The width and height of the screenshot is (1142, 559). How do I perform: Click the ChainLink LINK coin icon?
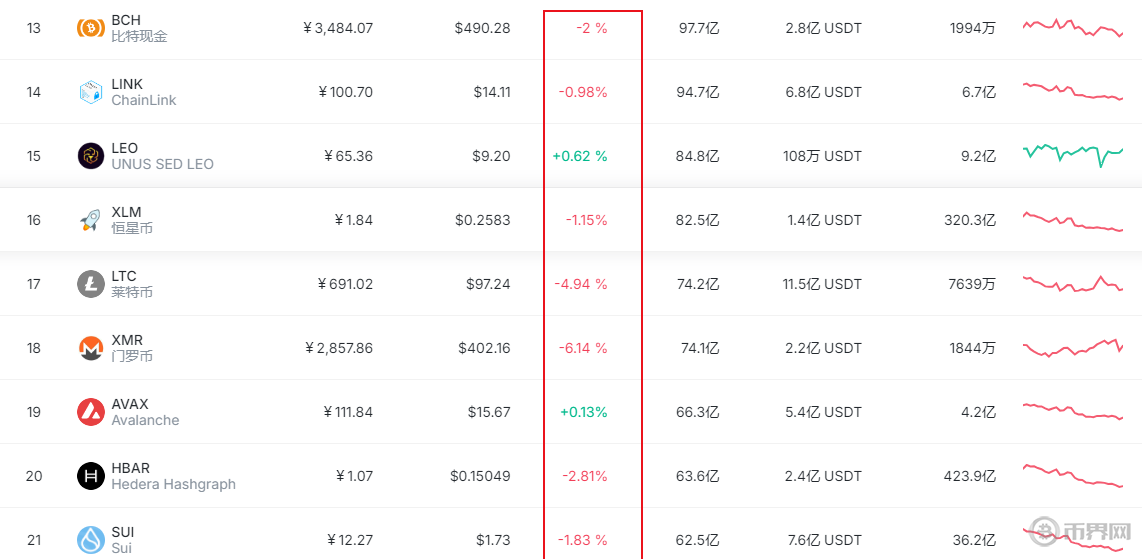pyautogui.click(x=91, y=92)
